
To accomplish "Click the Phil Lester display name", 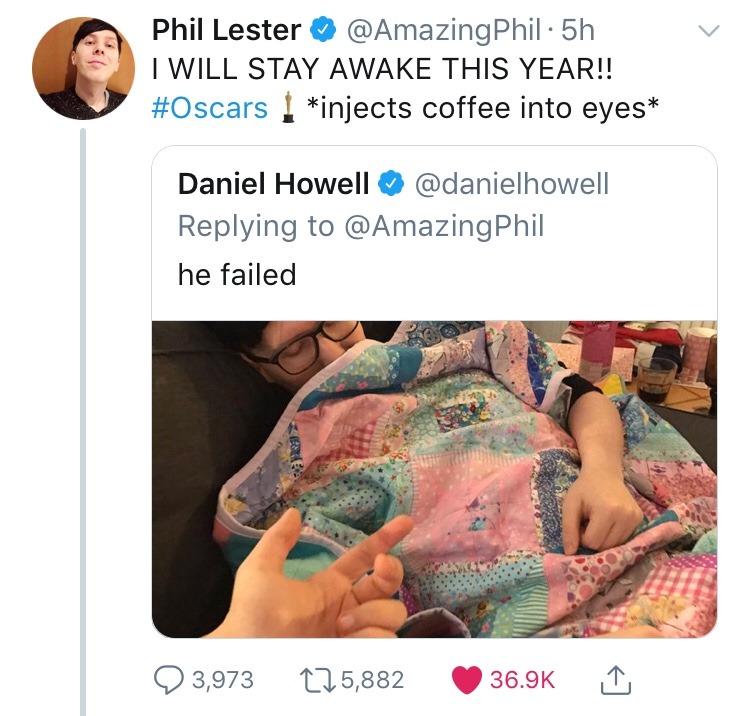I will (227, 31).
